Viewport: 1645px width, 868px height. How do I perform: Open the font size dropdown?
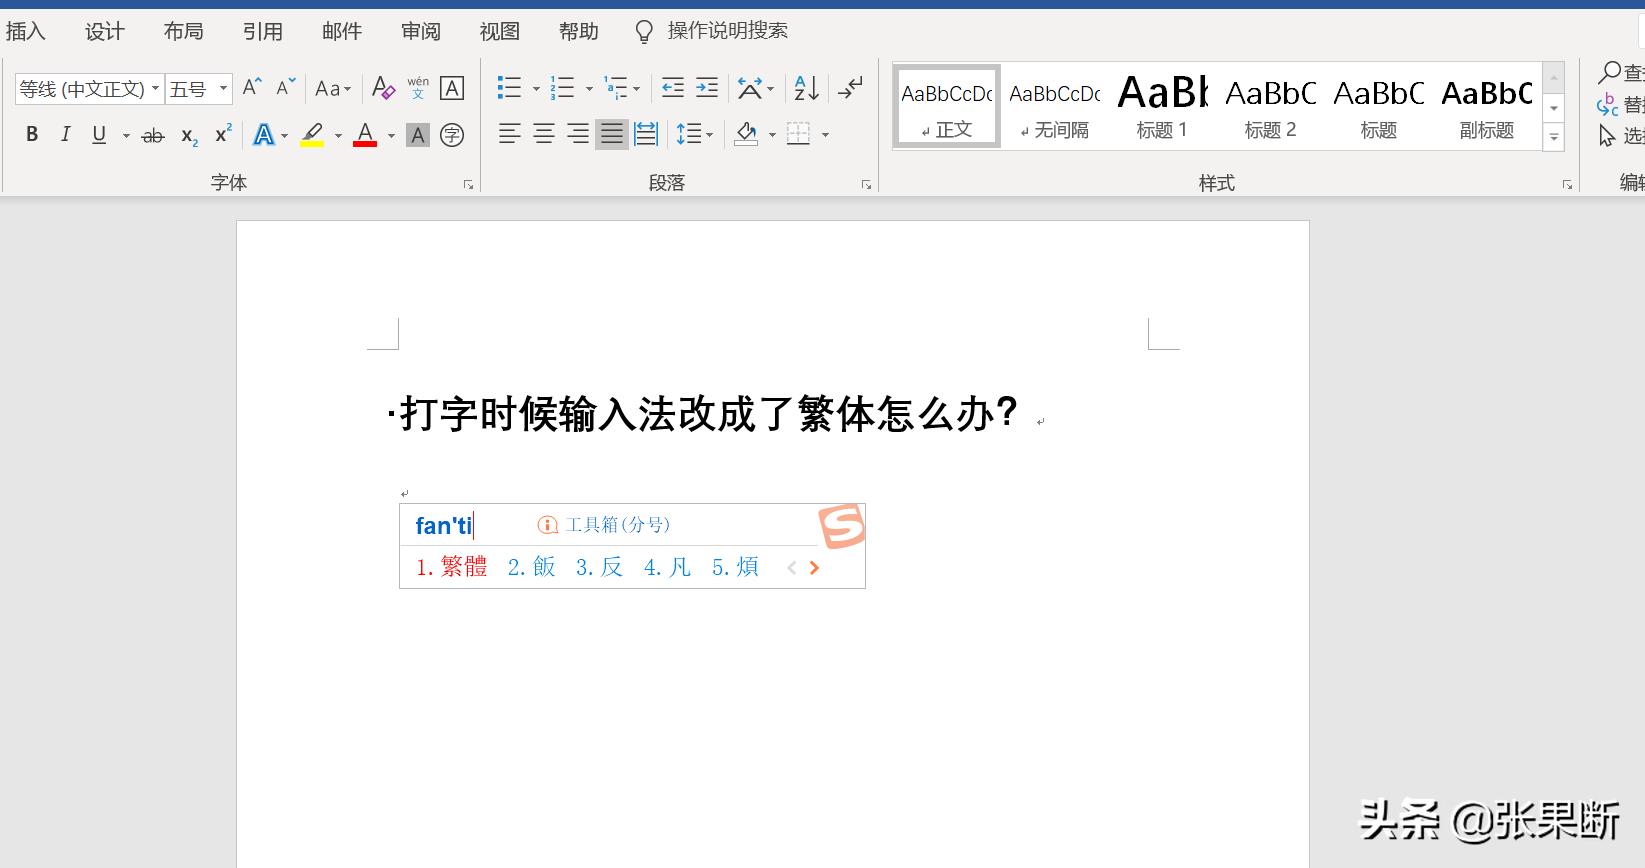click(x=223, y=89)
